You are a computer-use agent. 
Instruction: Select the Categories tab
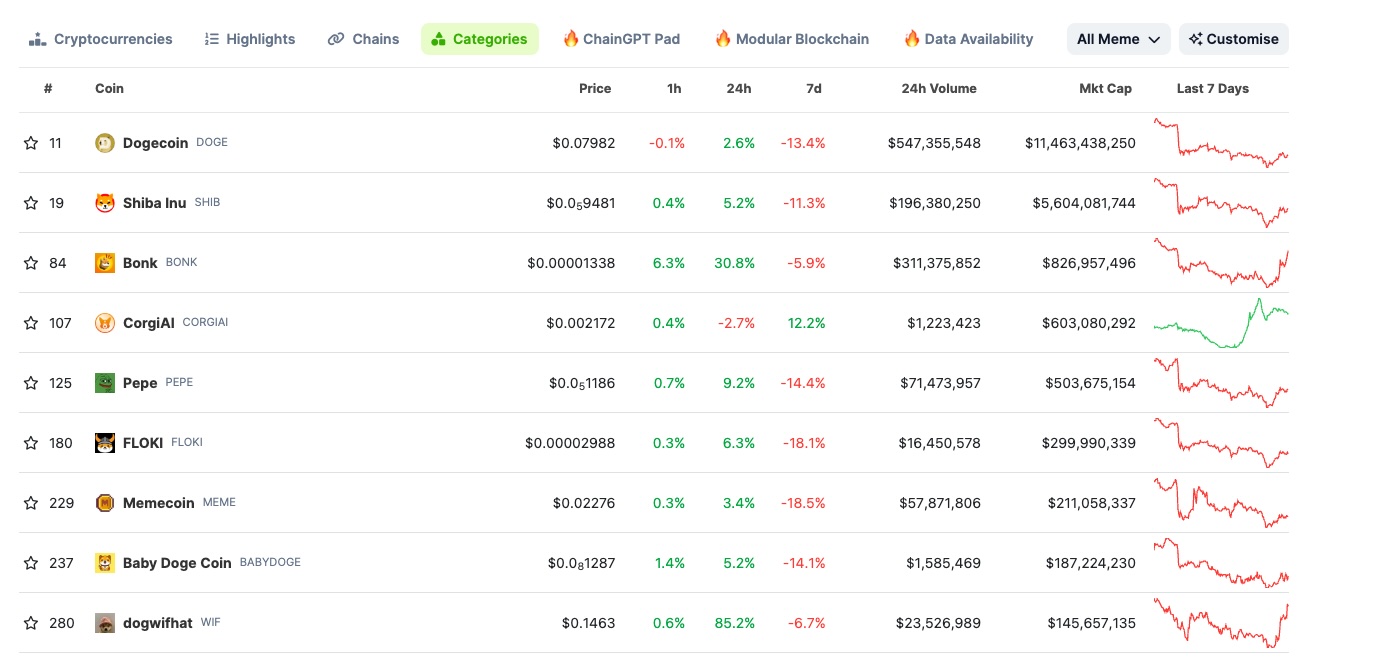tap(480, 39)
